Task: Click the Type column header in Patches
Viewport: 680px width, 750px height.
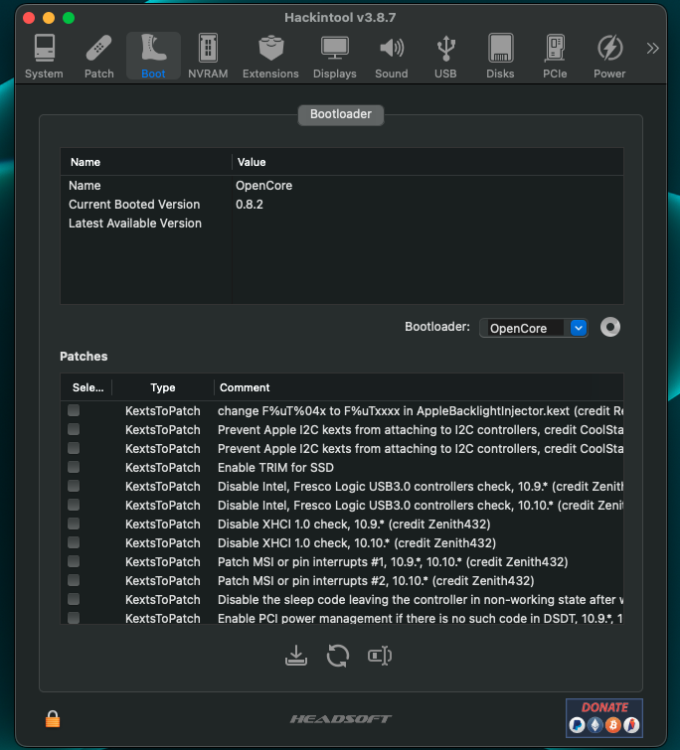Action: click(x=163, y=387)
